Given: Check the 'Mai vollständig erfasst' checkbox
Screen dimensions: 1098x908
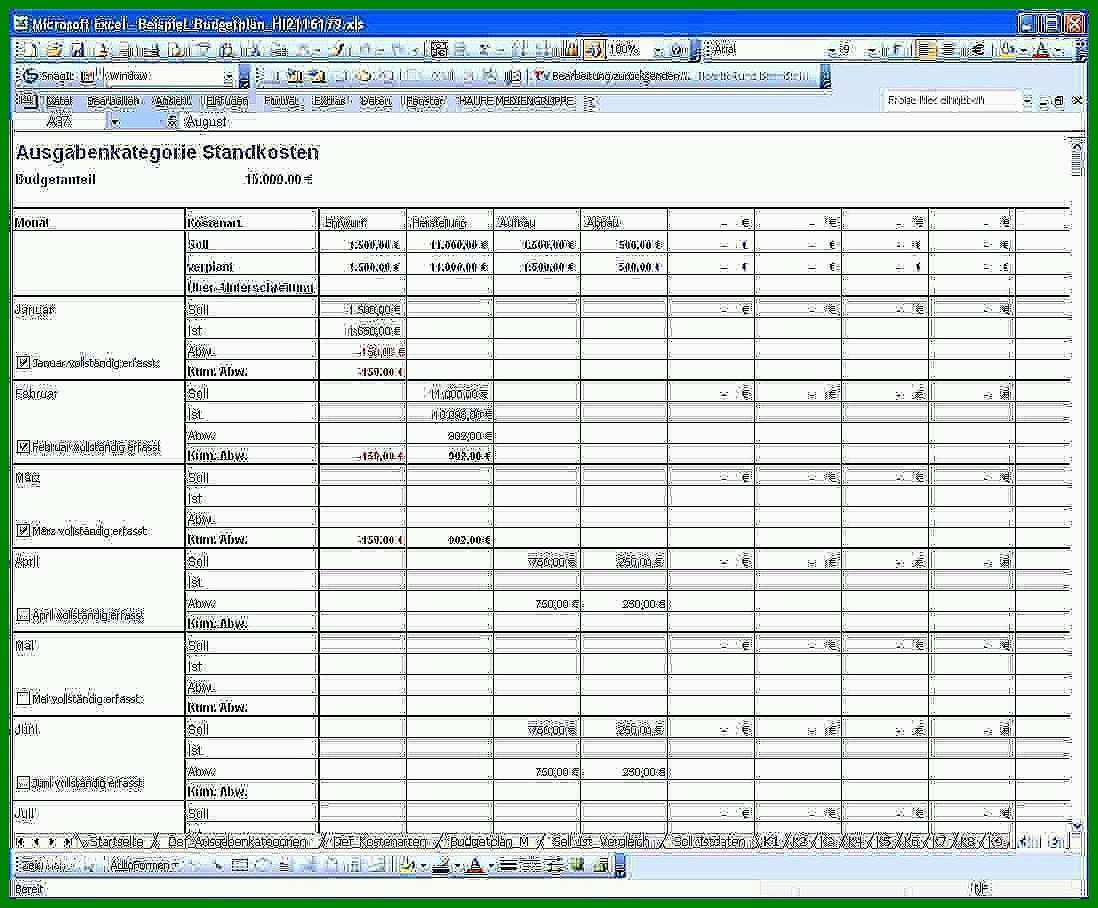Looking at the screenshot, I should 23,698.
